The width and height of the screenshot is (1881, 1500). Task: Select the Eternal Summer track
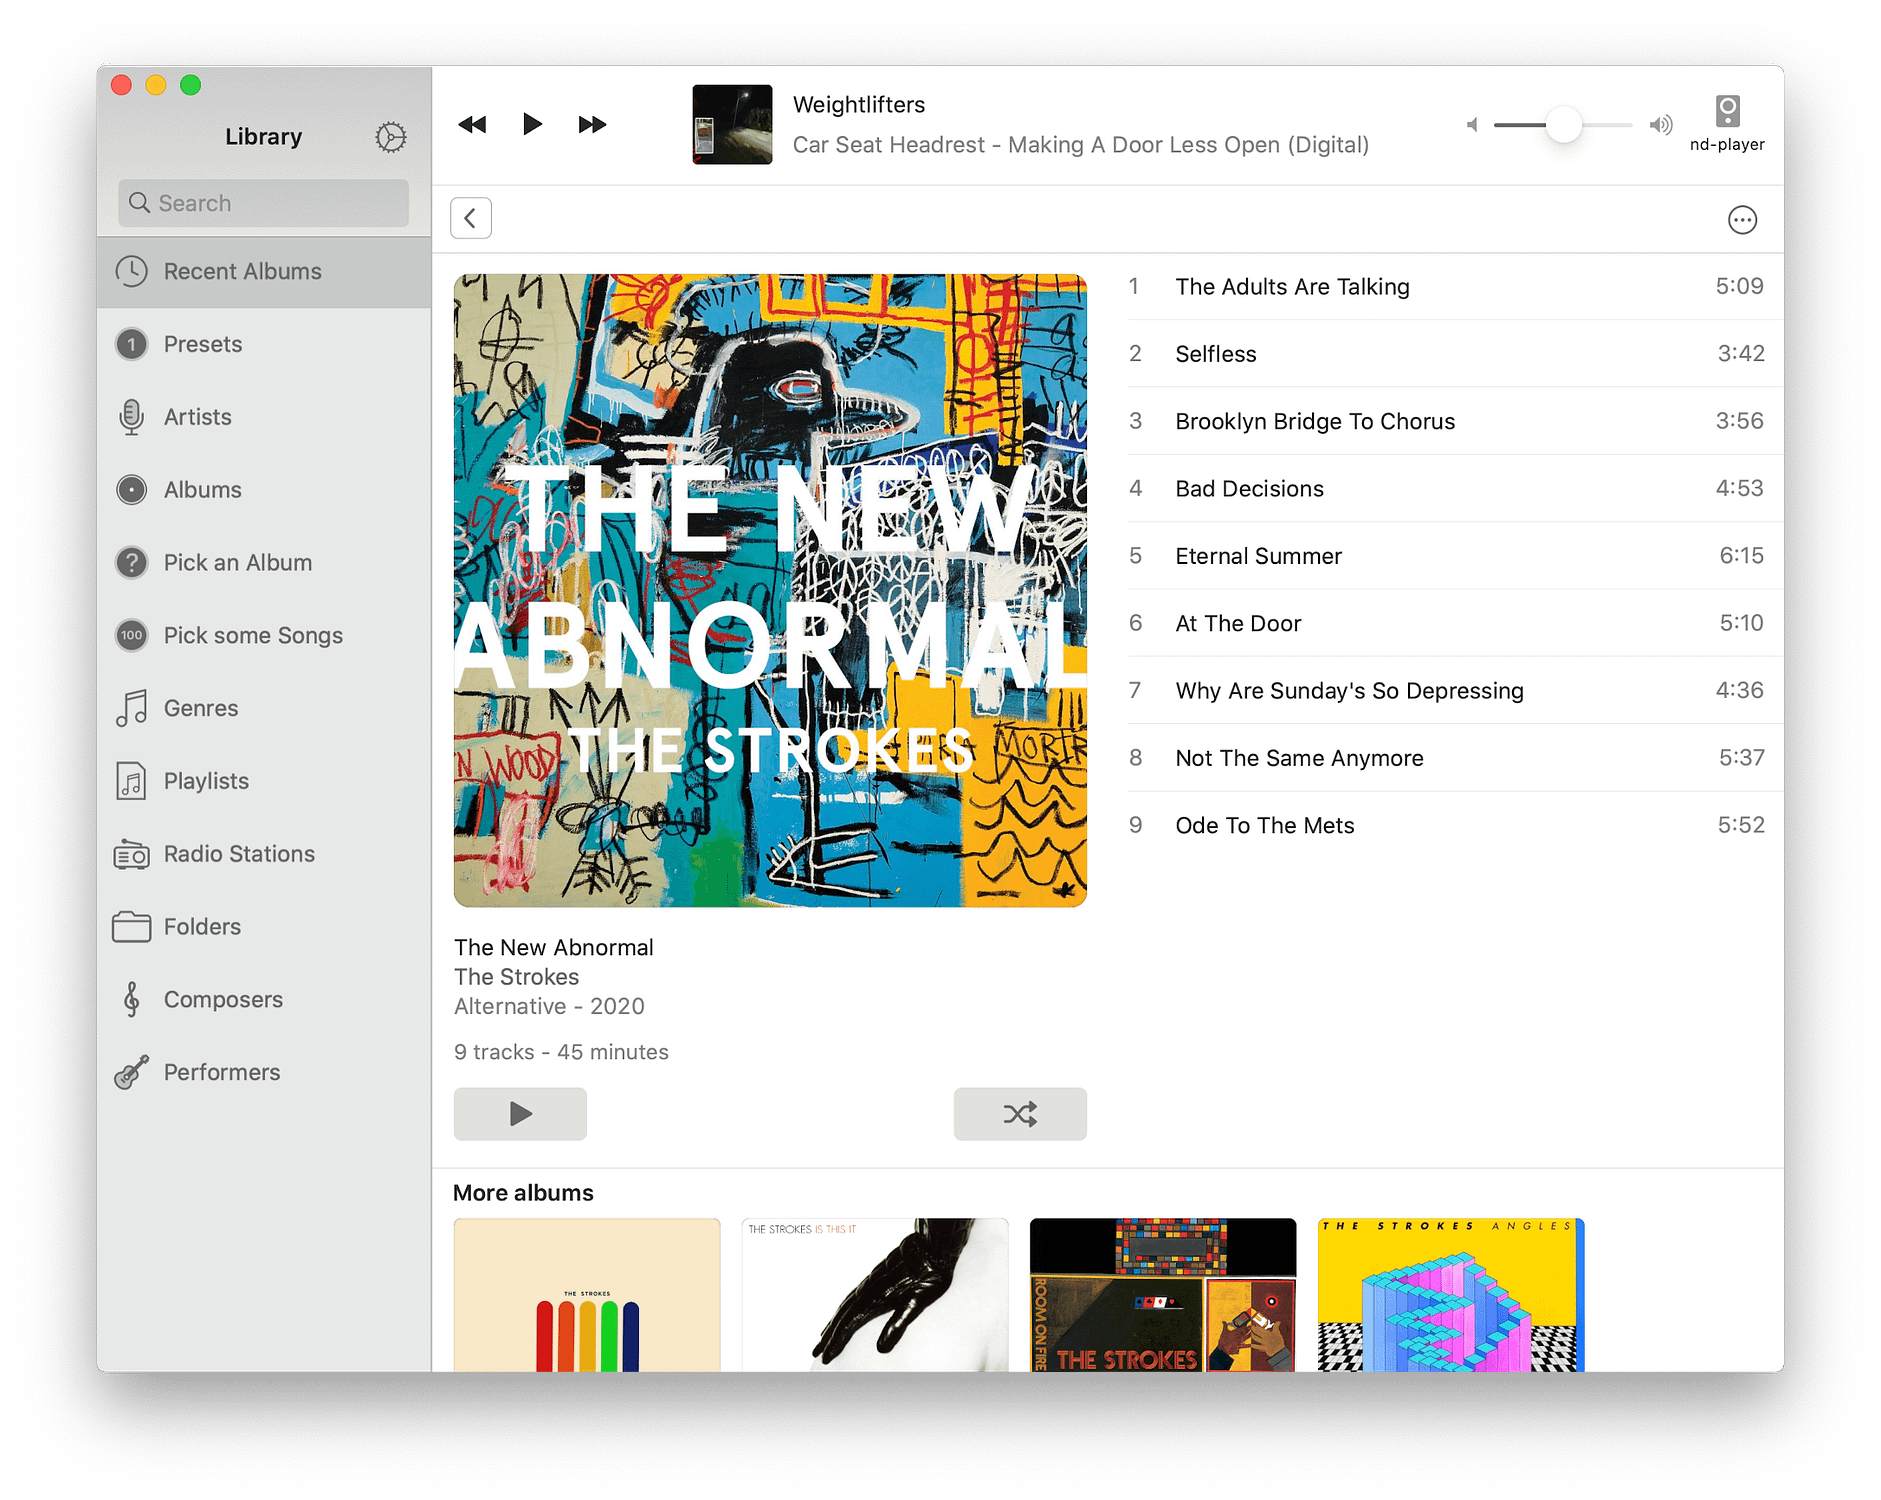coord(1455,556)
